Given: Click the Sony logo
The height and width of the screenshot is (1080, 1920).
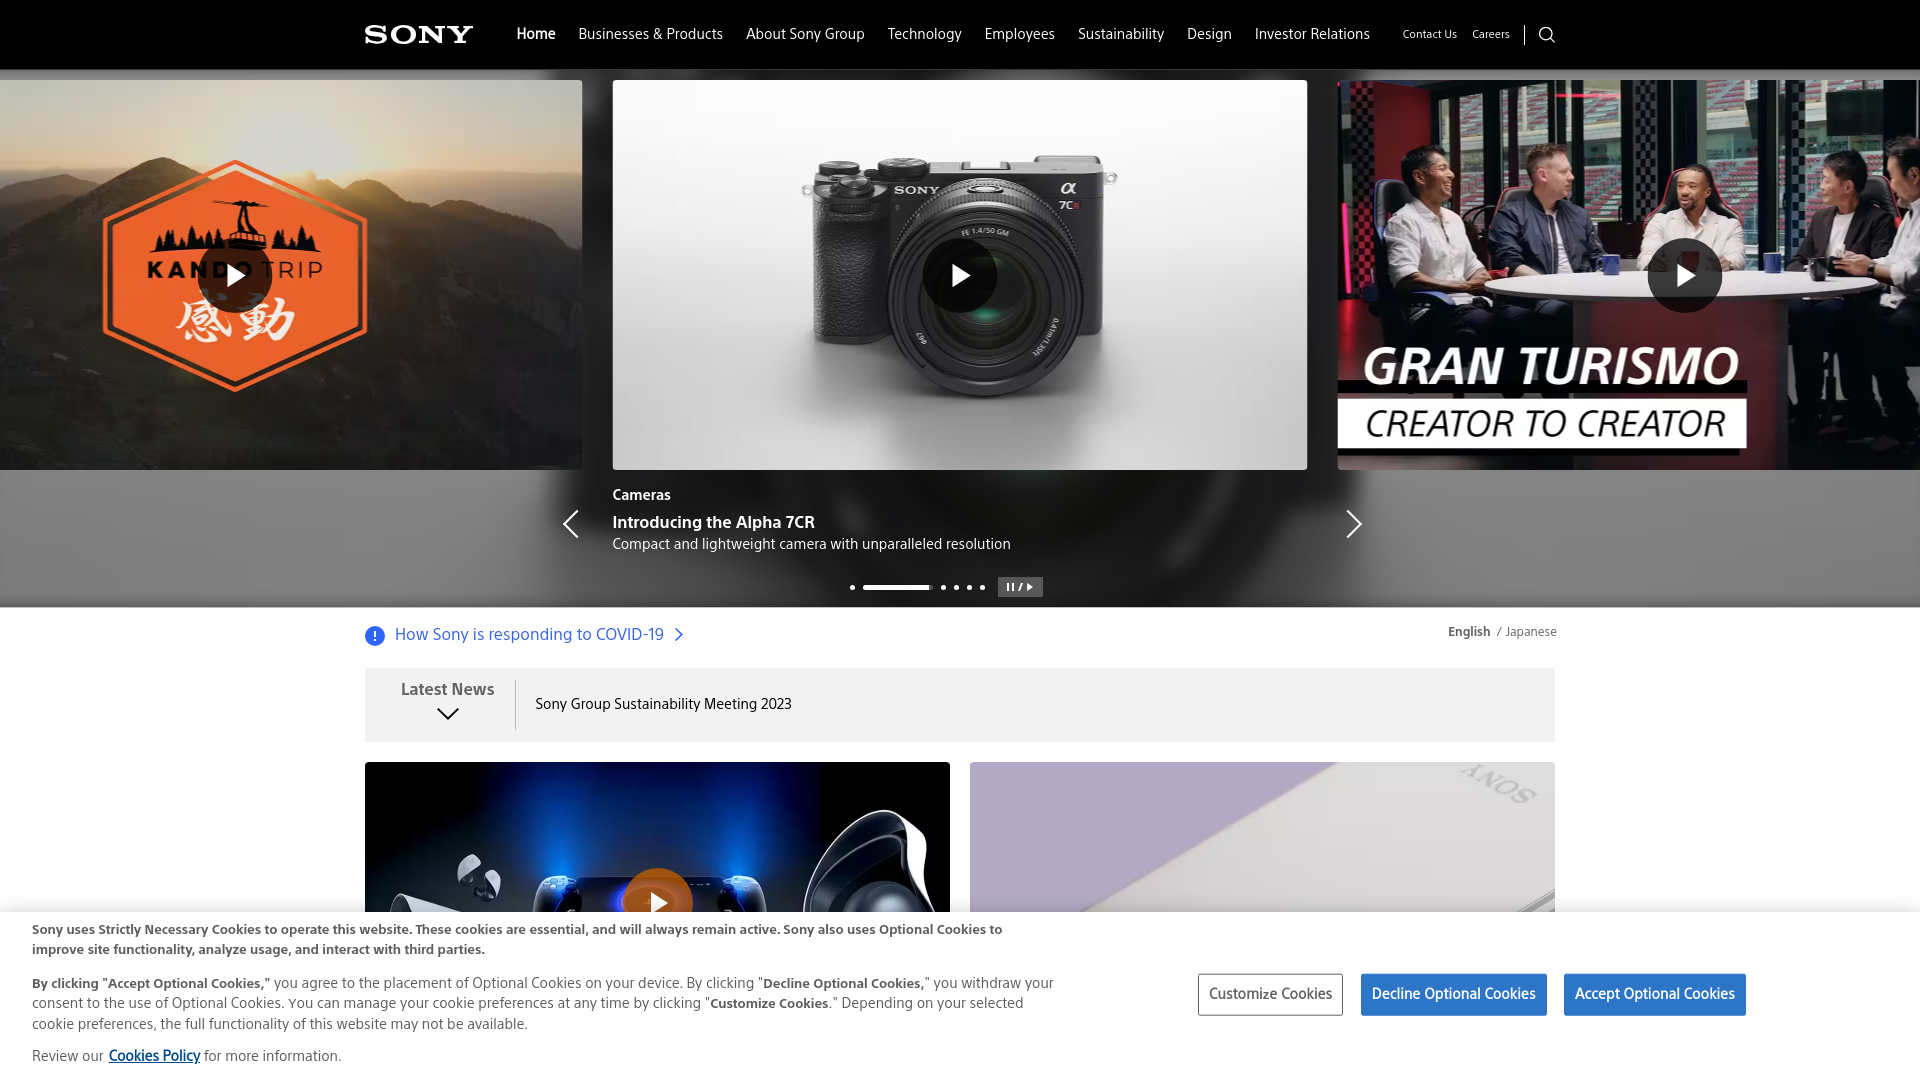Looking at the screenshot, I should coord(418,35).
